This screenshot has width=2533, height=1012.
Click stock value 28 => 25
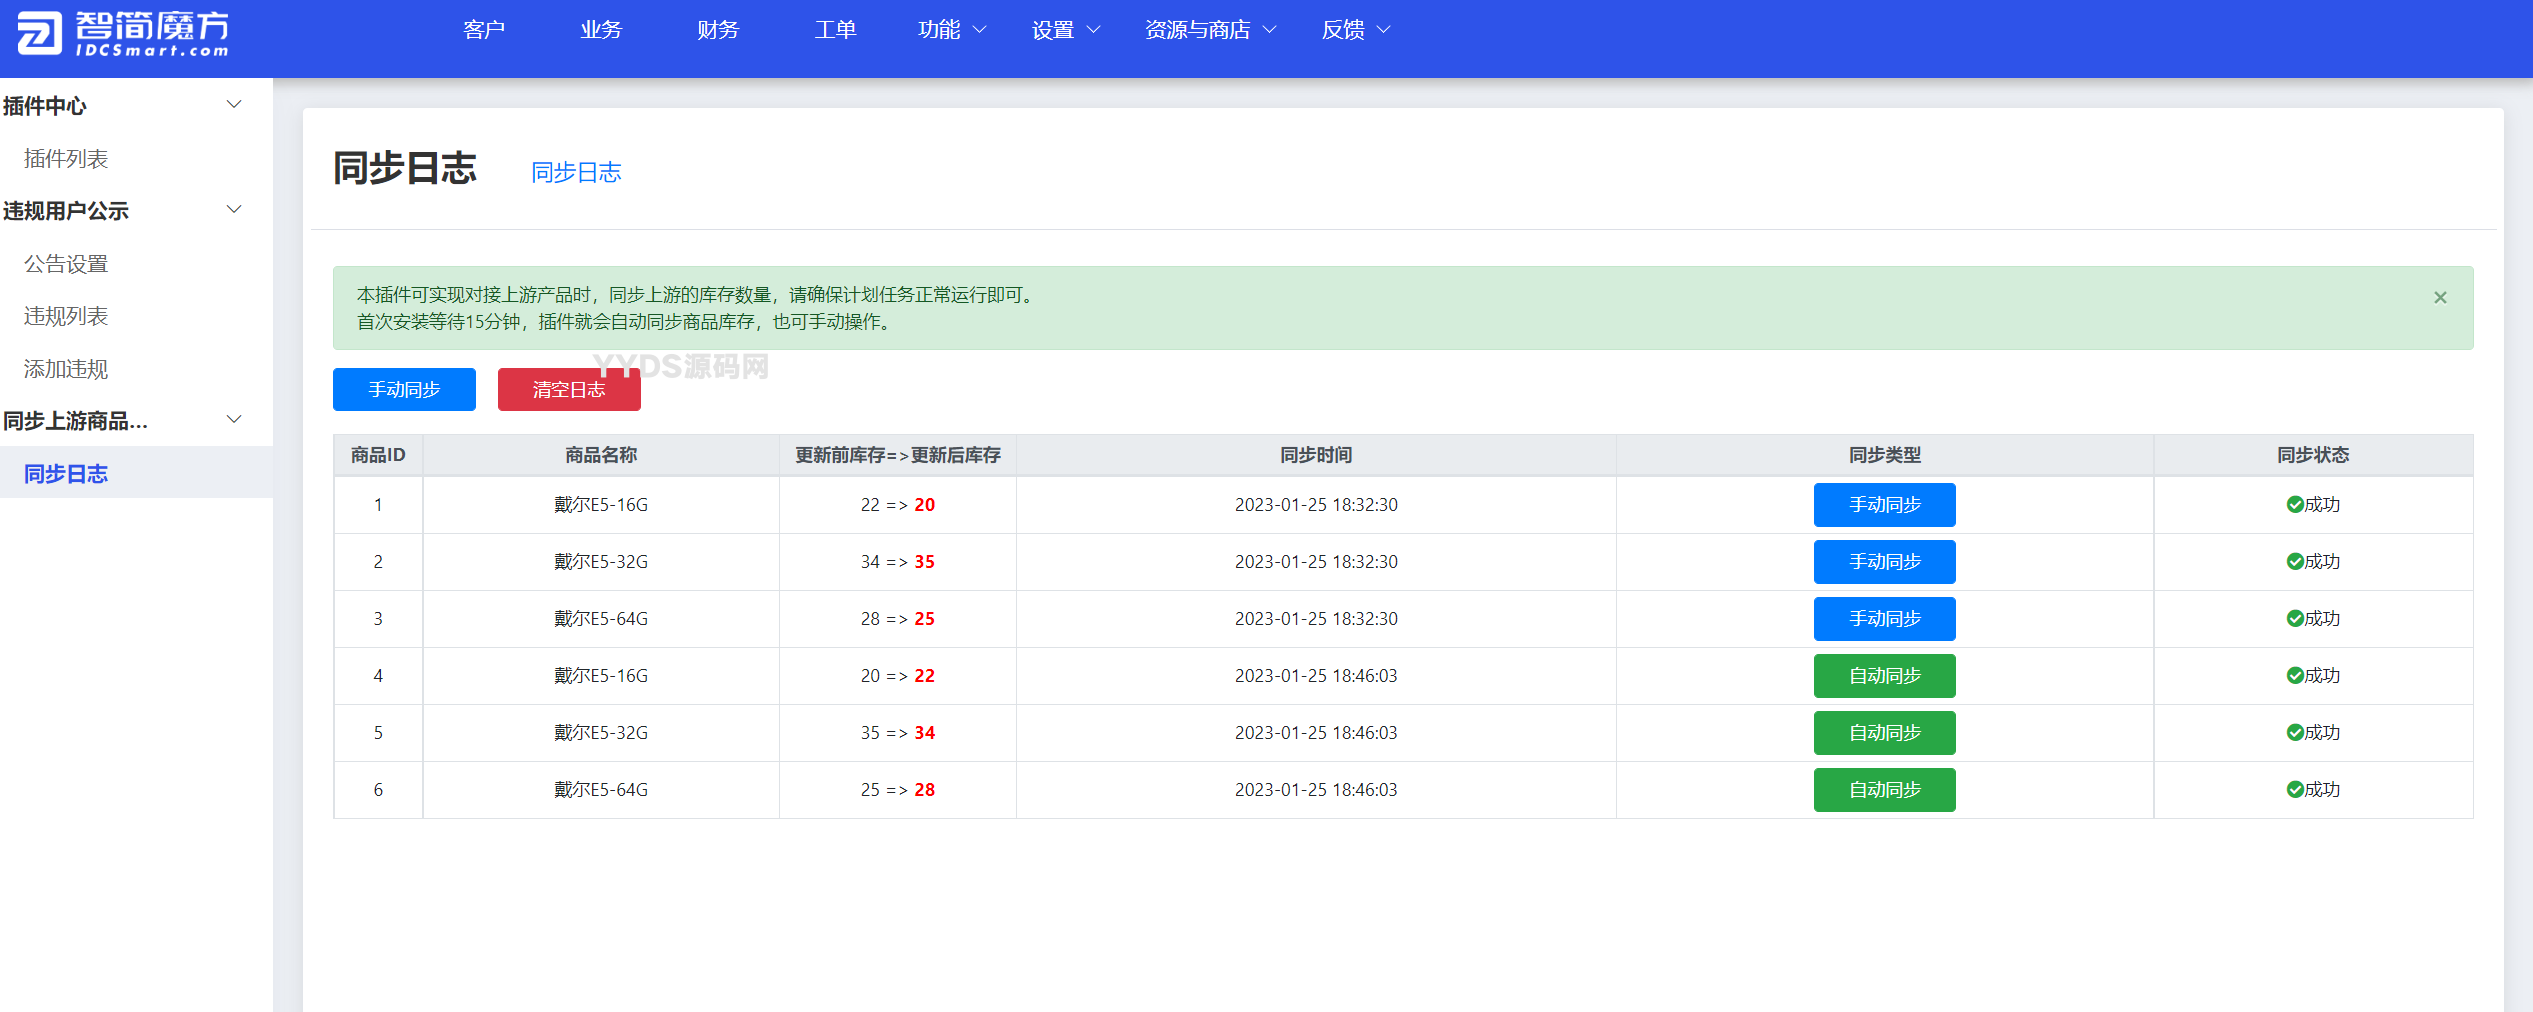(x=898, y=619)
